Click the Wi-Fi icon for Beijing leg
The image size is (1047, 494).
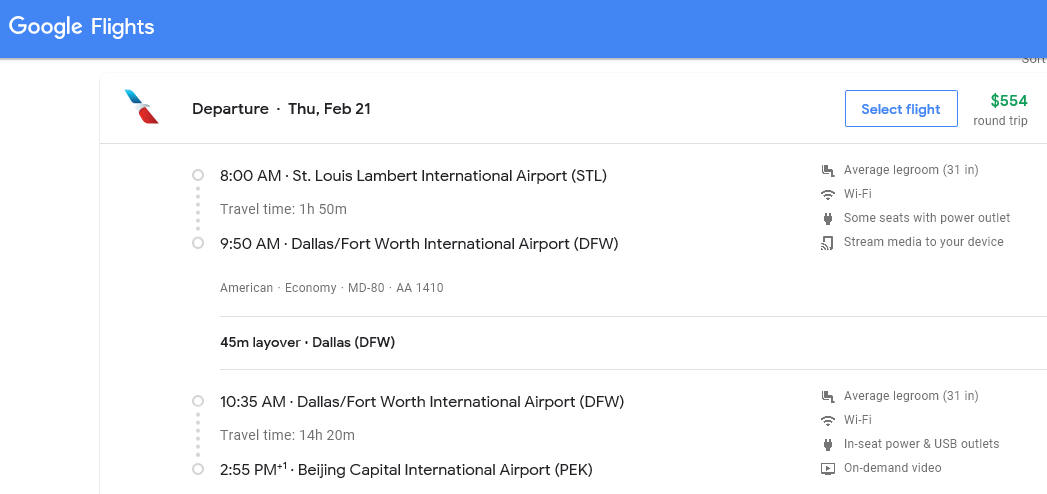point(828,420)
